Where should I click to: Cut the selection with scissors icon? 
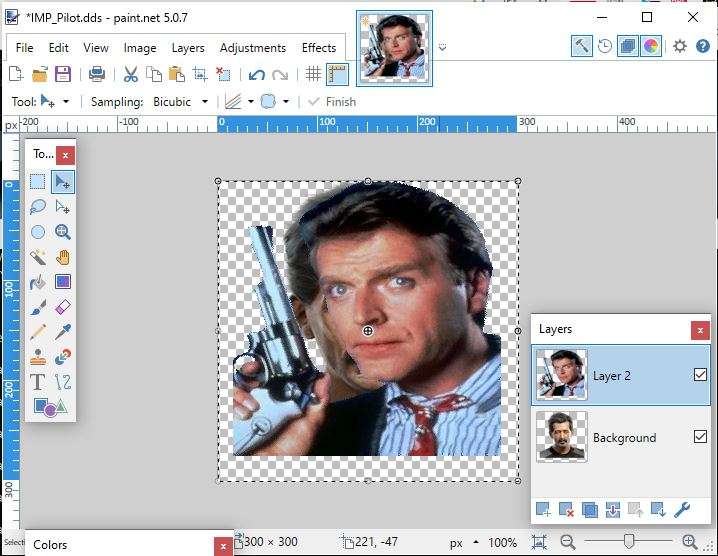coord(131,74)
